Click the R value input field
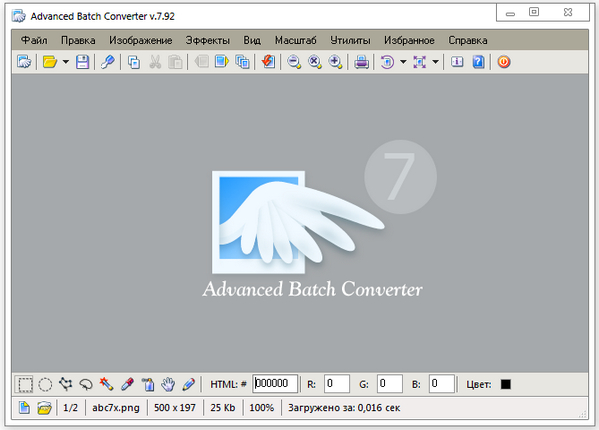Screen dimensions: 599x430 pos(337,383)
